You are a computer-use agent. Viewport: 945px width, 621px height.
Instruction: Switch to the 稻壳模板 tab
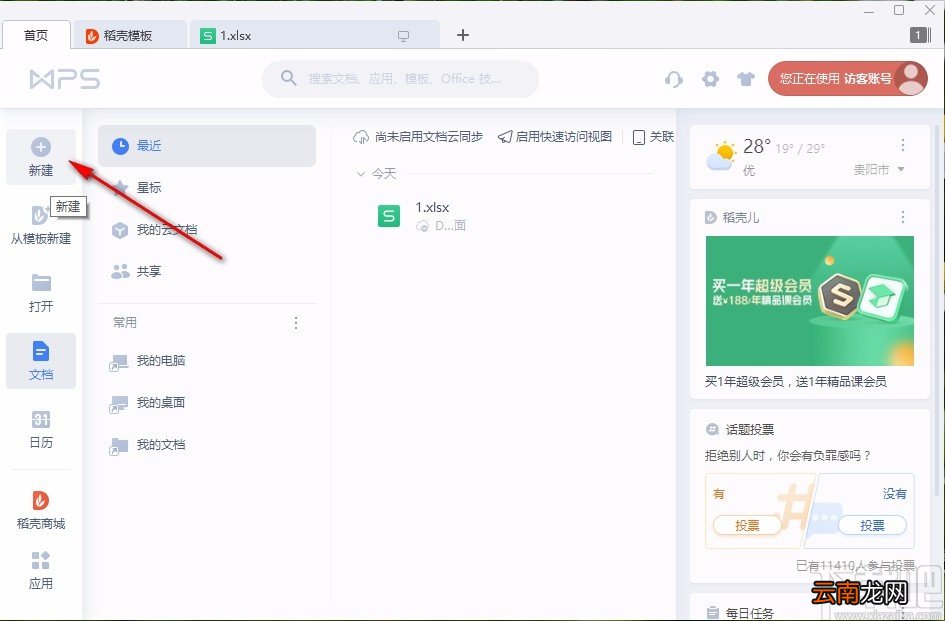128,36
